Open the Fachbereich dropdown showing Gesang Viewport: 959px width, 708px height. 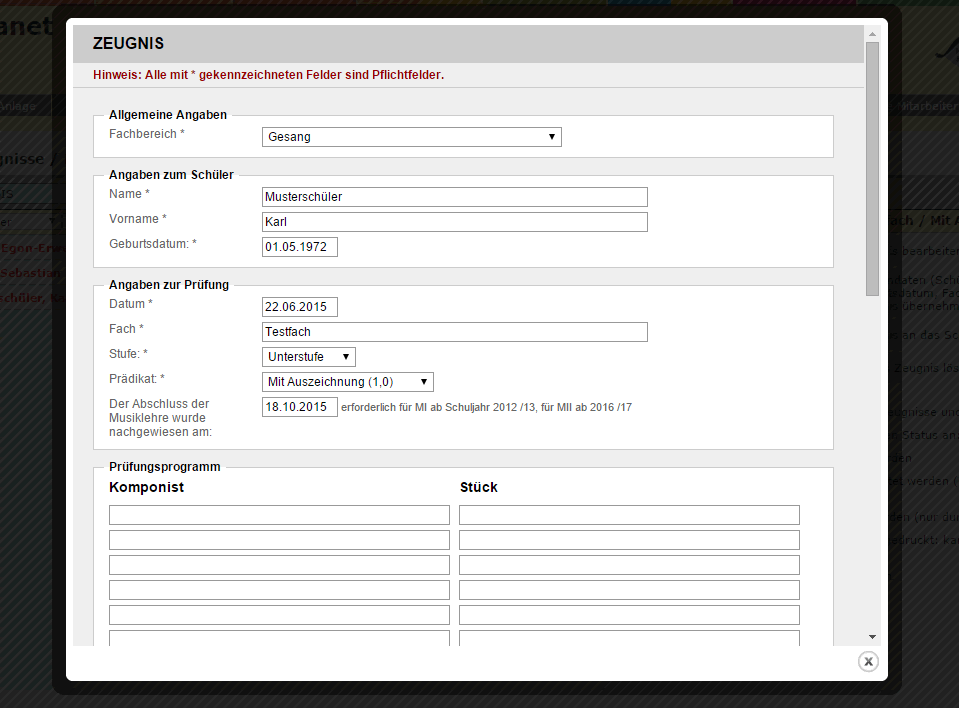[412, 137]
